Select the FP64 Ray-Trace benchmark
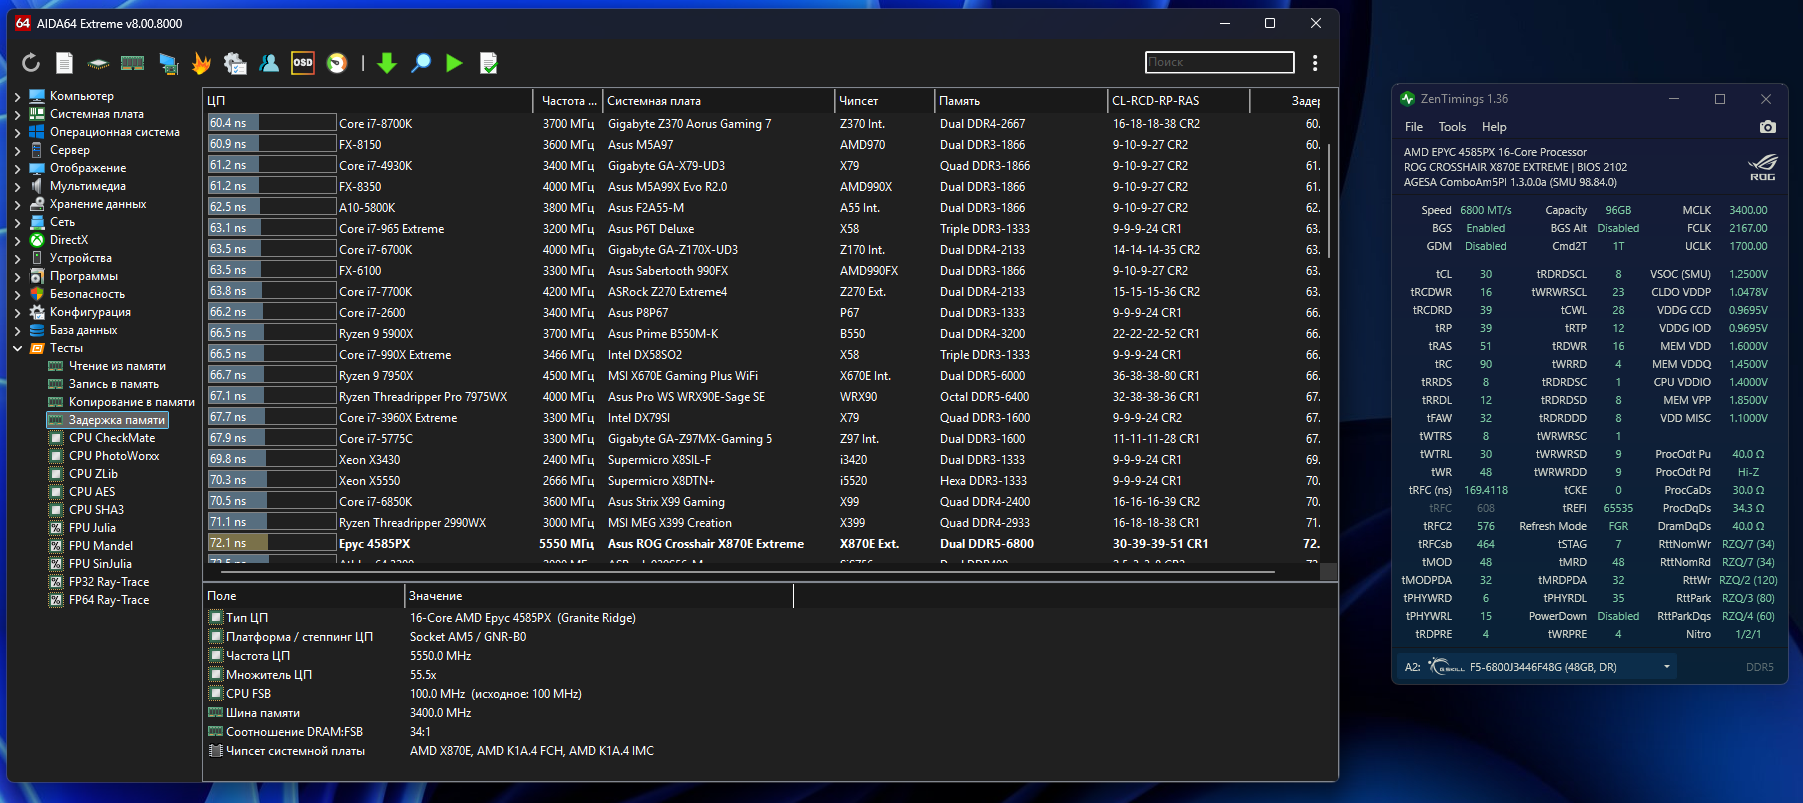Screen dimensions: 1803x803 [109, 600]
